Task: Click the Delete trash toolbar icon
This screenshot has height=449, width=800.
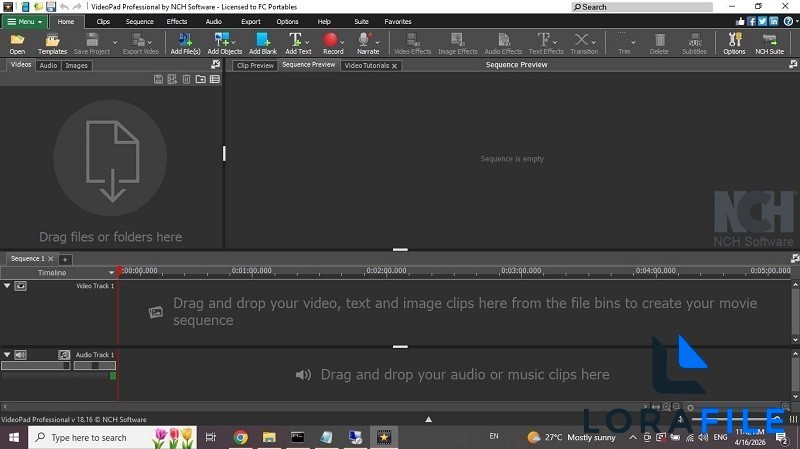Action: 660,40
